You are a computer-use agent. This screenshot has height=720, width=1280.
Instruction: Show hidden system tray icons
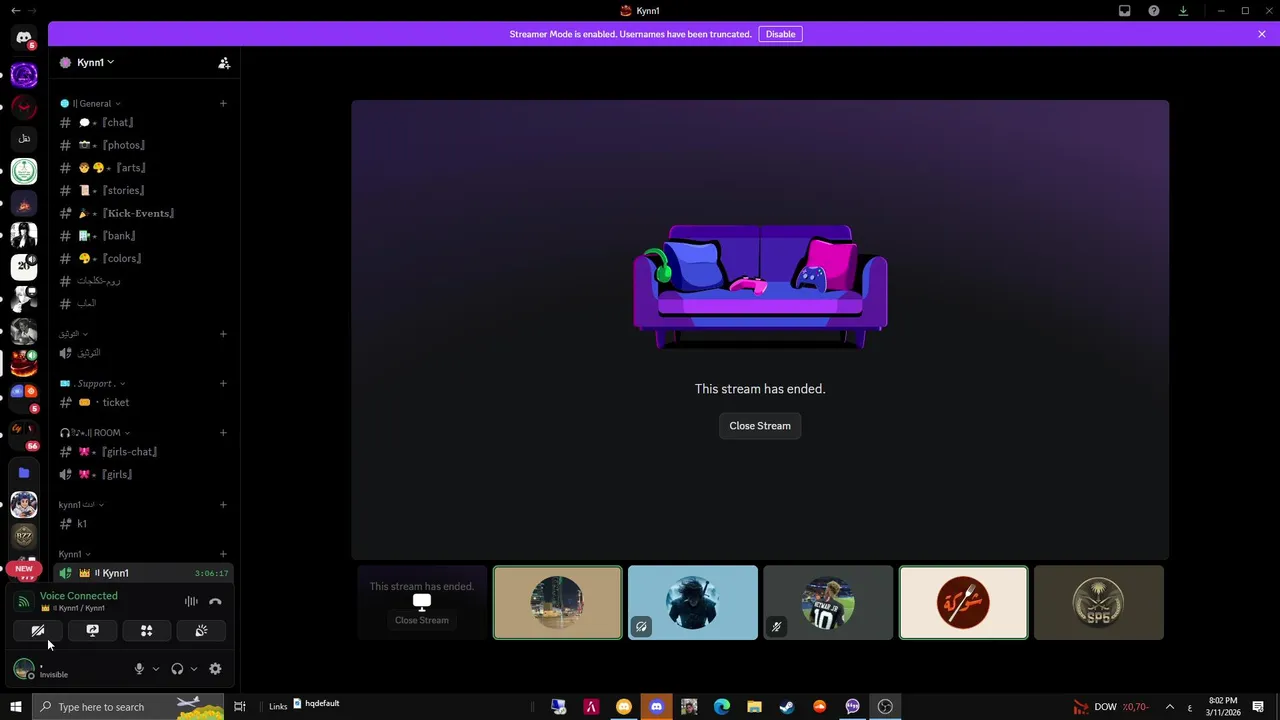1169,707
